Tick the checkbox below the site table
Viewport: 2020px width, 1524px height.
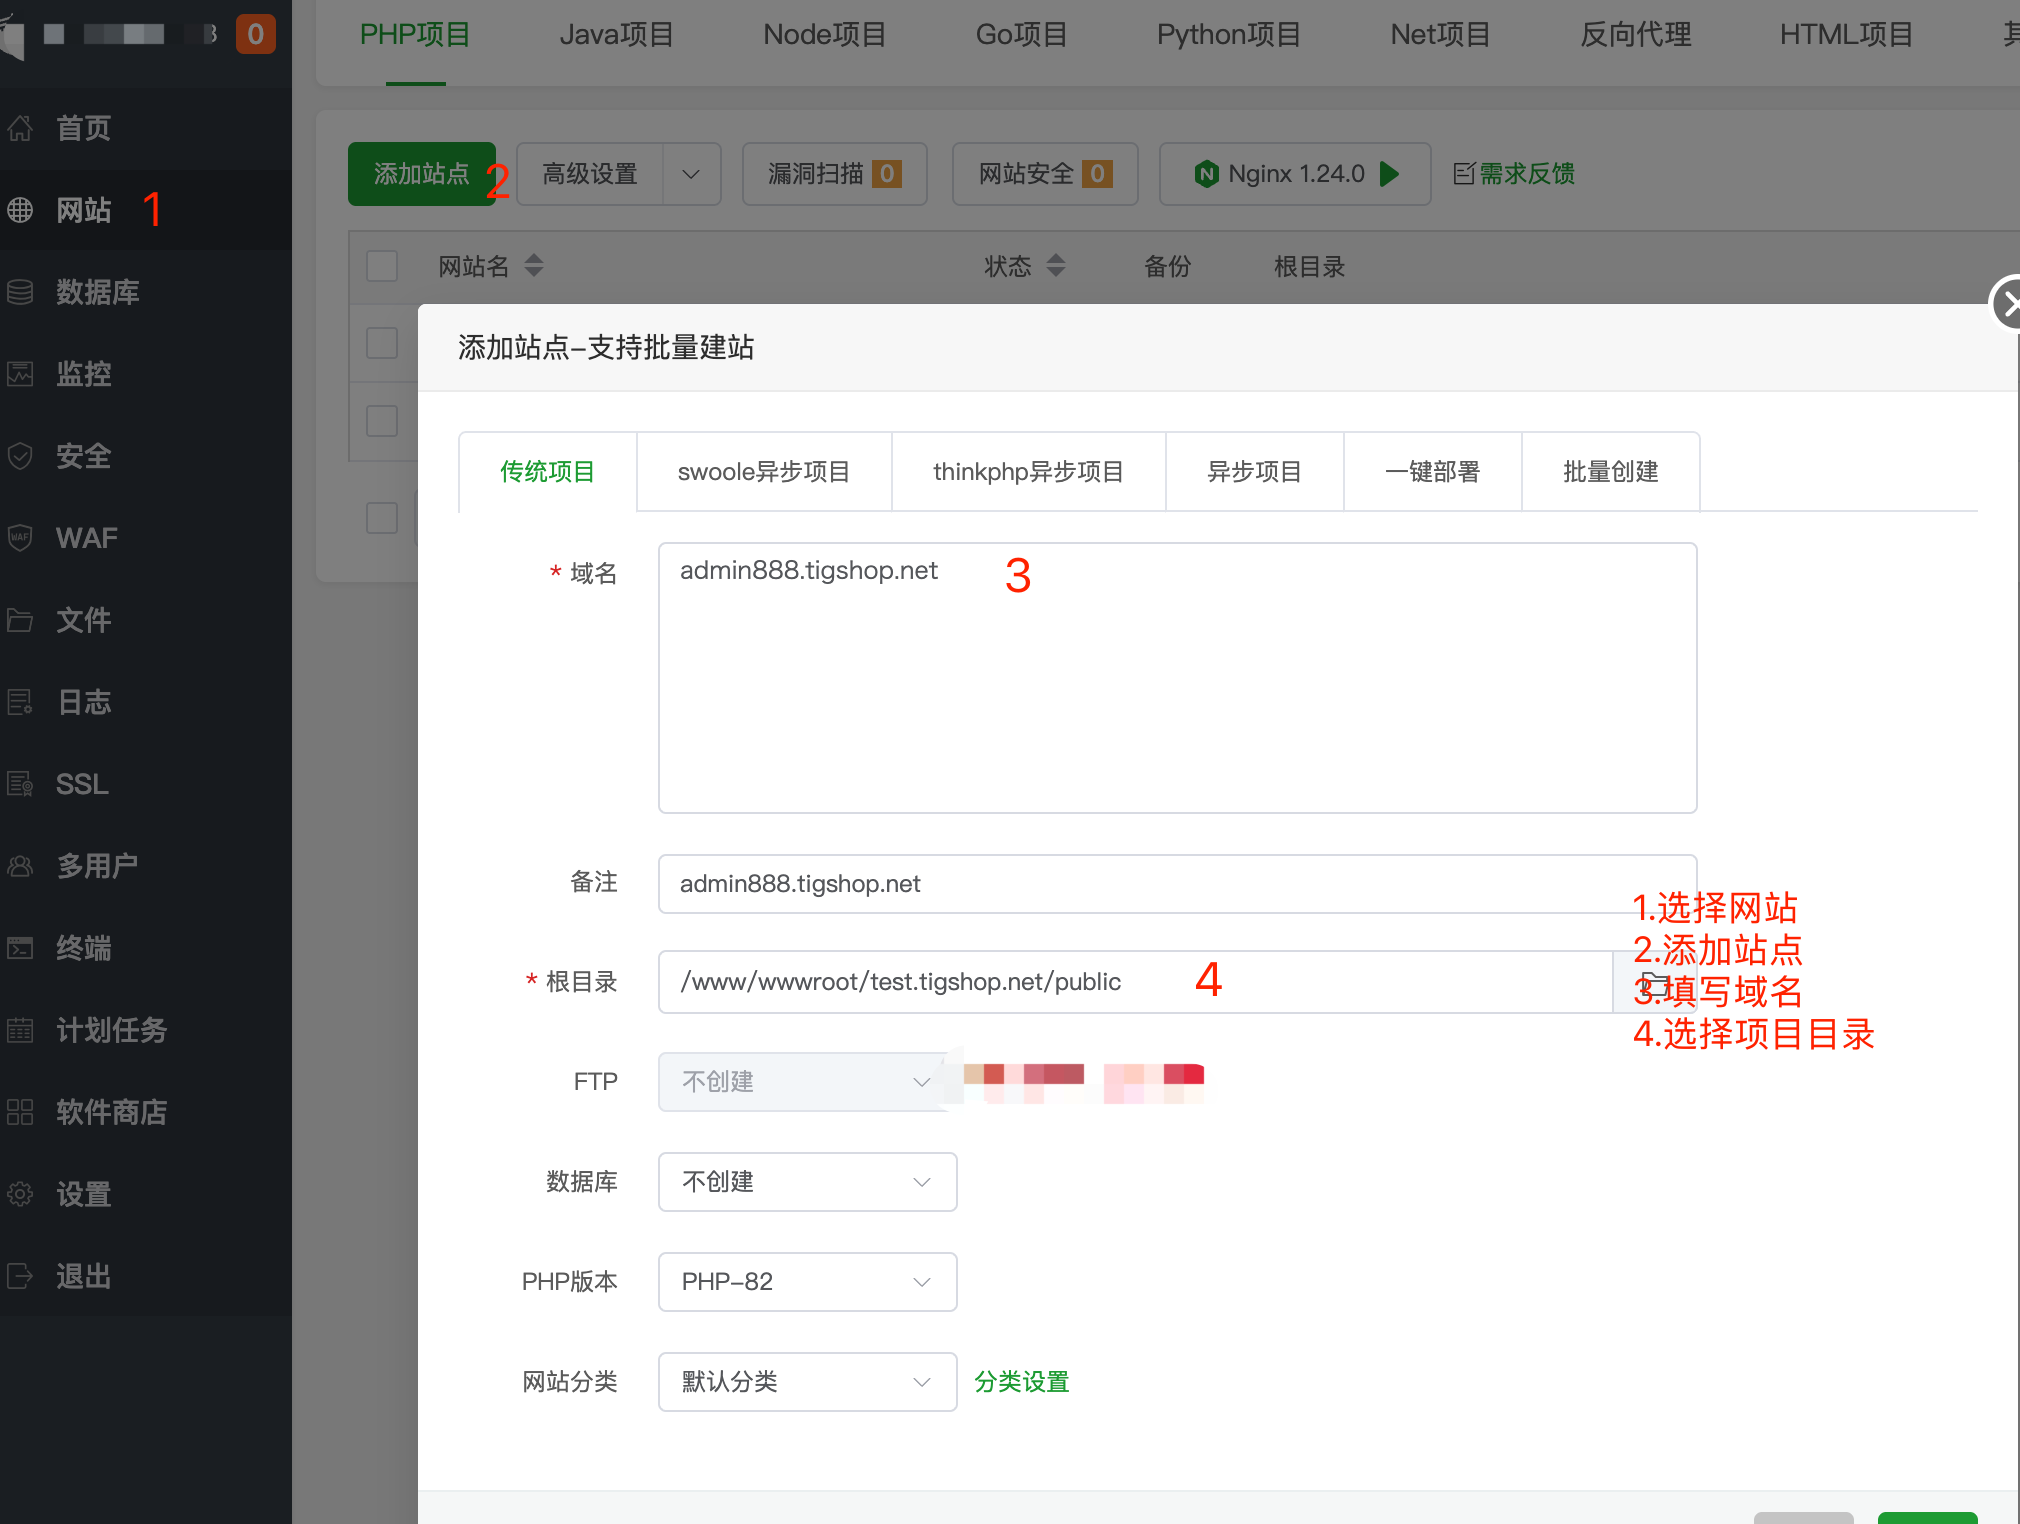[x=382, y=518]
